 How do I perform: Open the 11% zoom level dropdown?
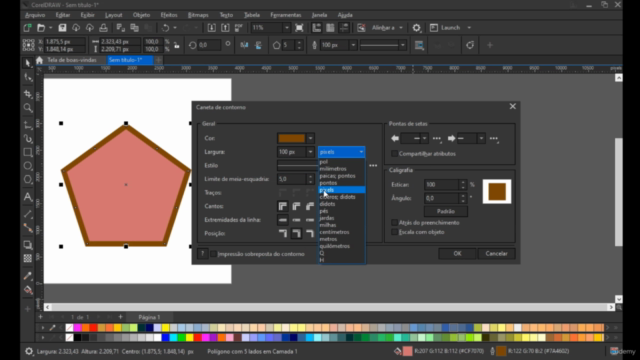[x=287, y=28]
